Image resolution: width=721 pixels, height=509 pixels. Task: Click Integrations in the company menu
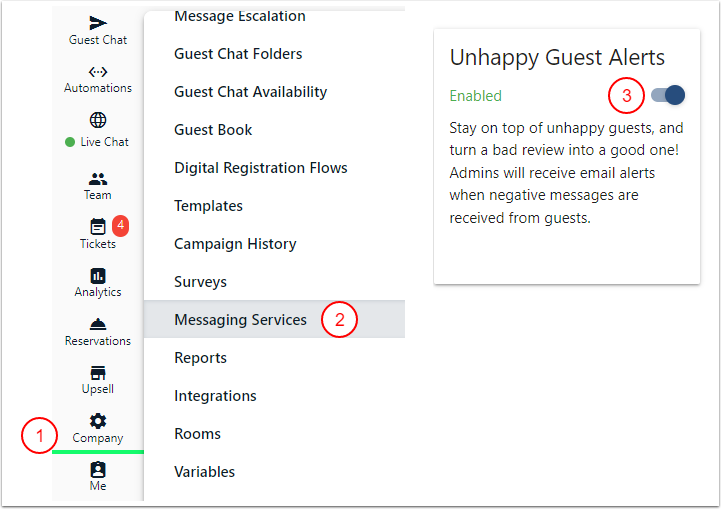click(x=215, y=396)
